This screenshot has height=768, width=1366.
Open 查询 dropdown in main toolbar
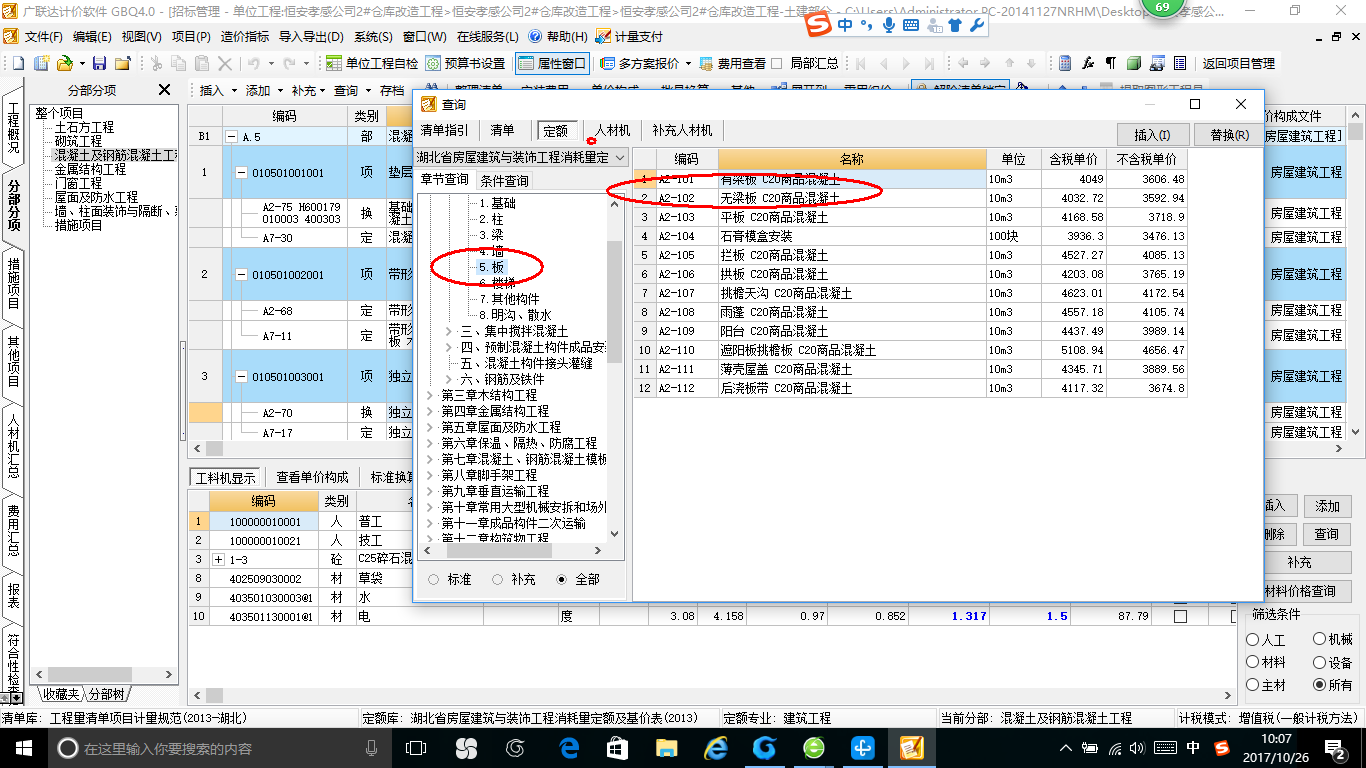point(366,90)
